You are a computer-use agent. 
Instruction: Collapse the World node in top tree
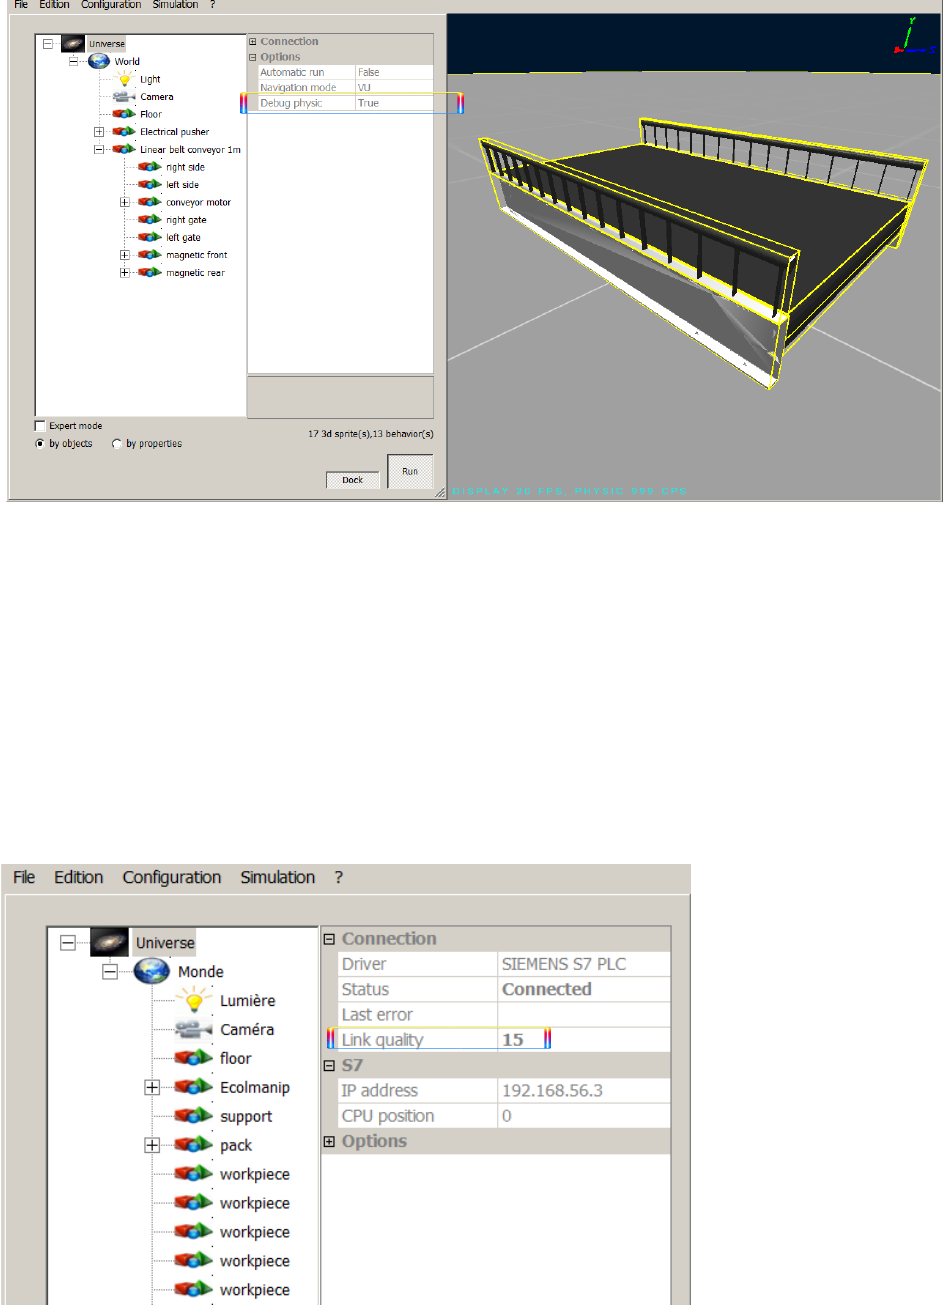click(73, 61)
